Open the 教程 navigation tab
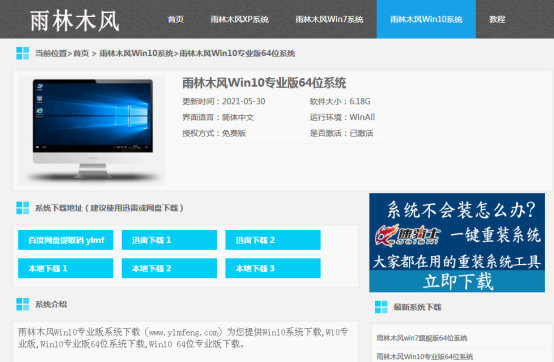Image resolution: width=554 pixels, height=362 pixels. 497,19
